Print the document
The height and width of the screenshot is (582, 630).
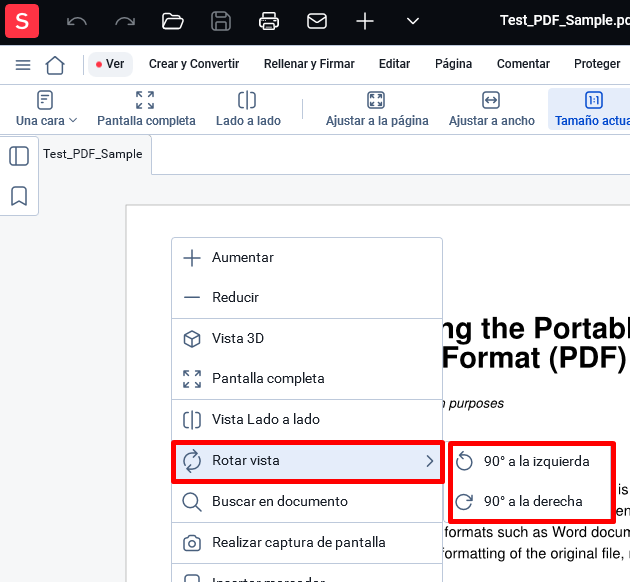(x=269, y=21)
